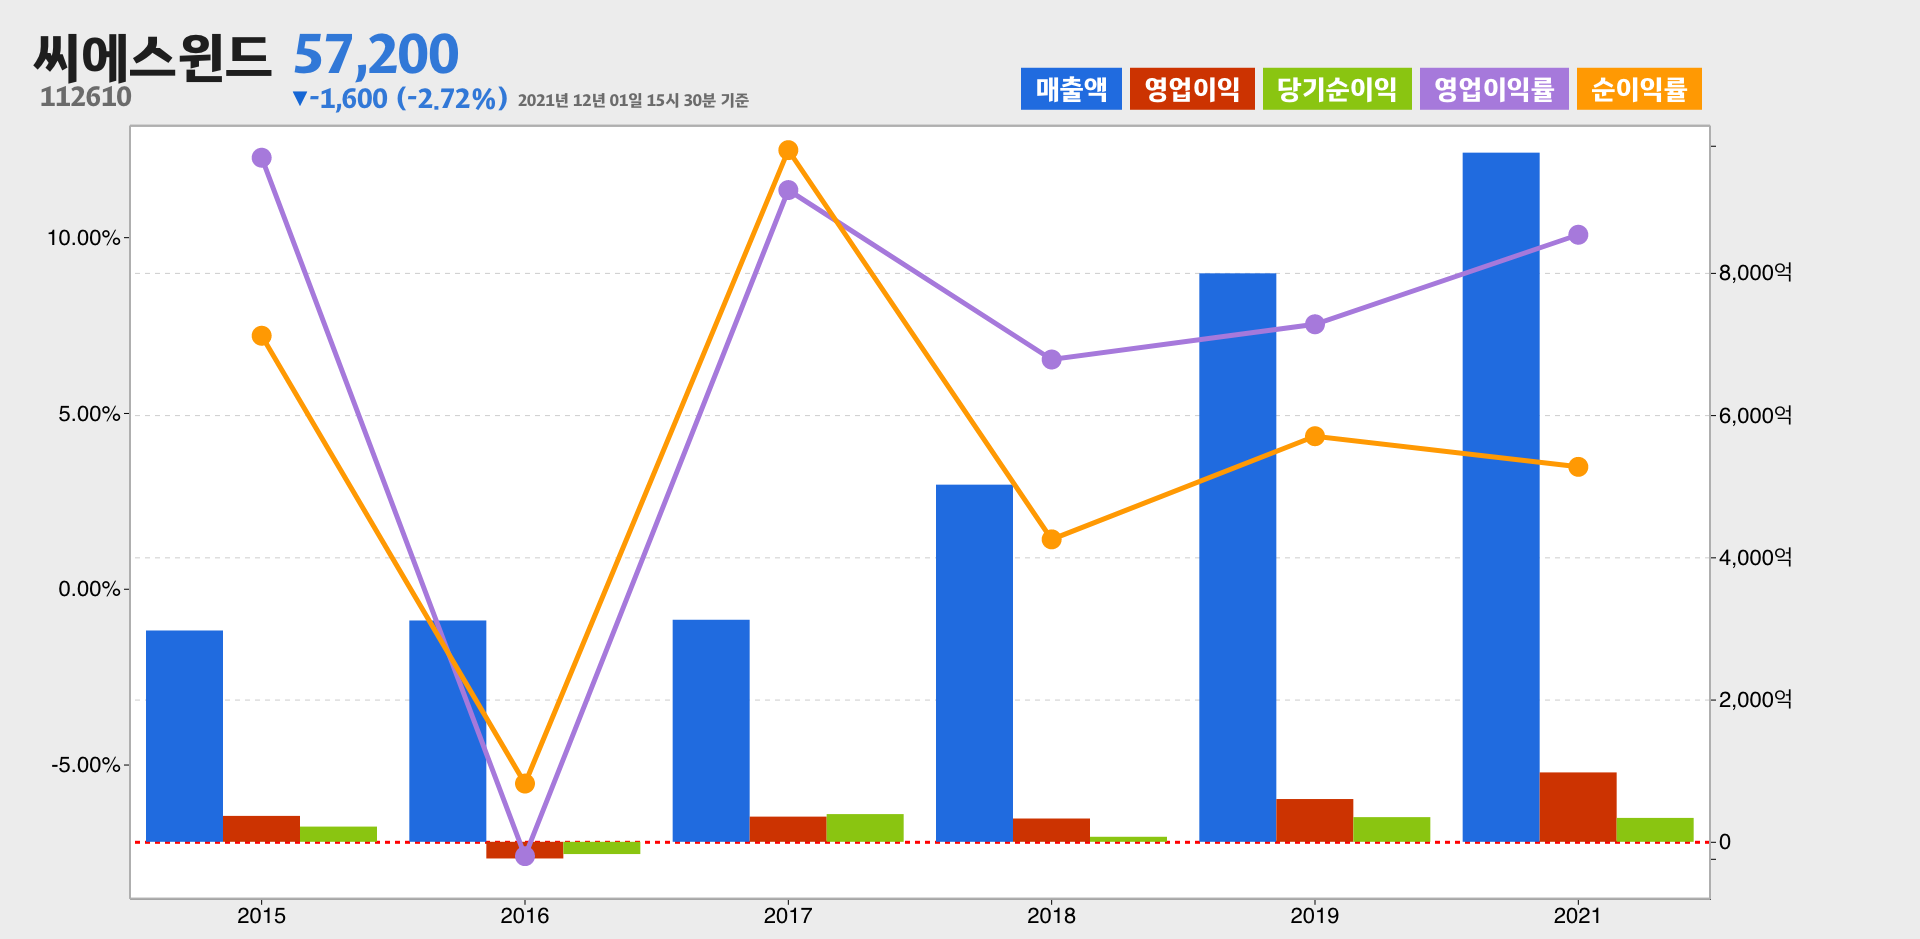Click the 2017 x-axis label
Image resolution: width=1920 pixels, height=939 pixels.
point(788,915)
